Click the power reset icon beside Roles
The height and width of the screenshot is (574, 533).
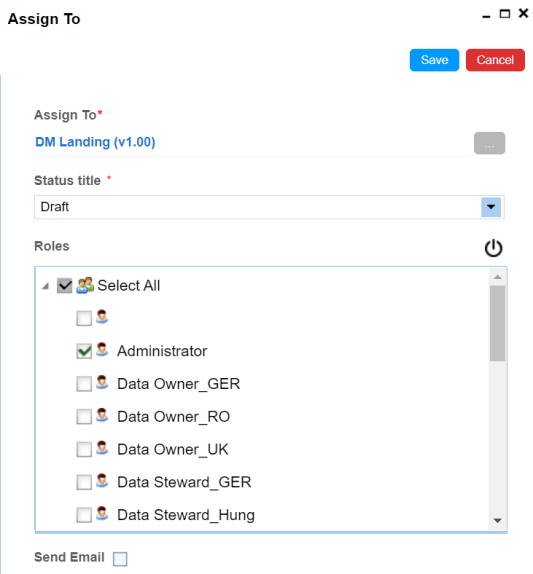tap(493, 248)
